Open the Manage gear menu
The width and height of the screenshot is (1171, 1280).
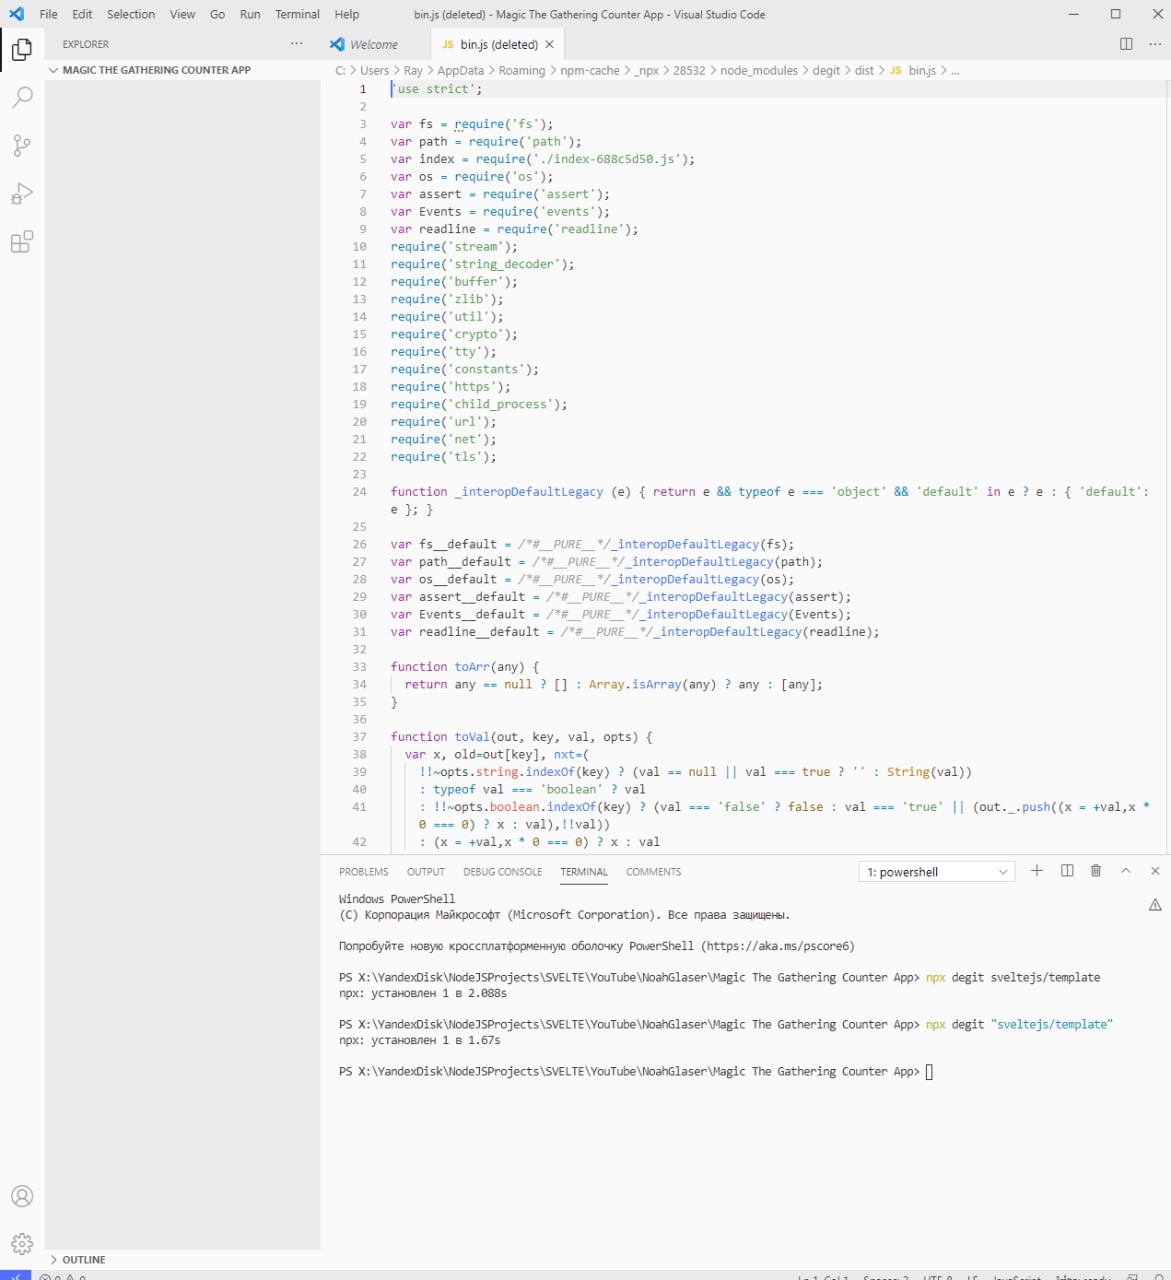[x=22, y=1244]
